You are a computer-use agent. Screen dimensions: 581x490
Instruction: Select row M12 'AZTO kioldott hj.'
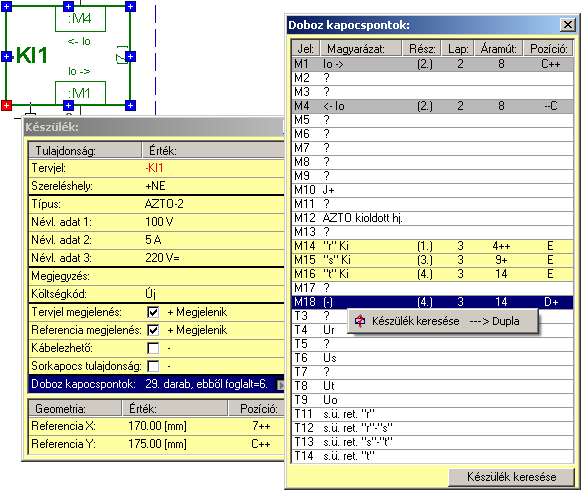432,218
